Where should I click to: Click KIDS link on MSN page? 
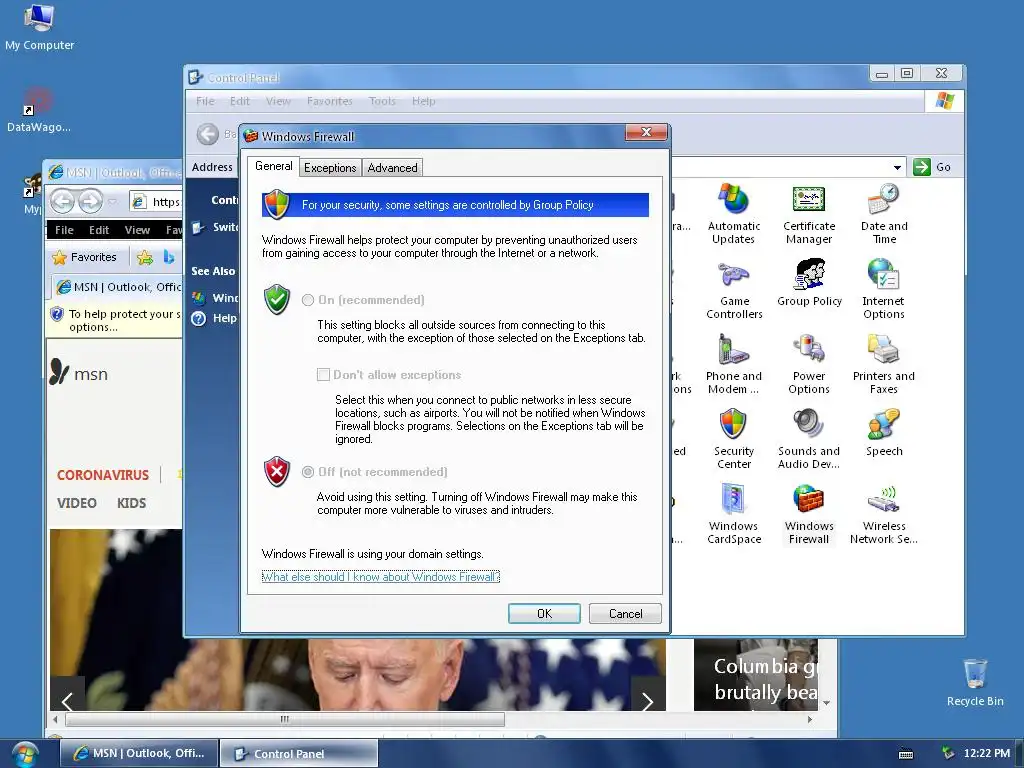[x=131, y=503]
